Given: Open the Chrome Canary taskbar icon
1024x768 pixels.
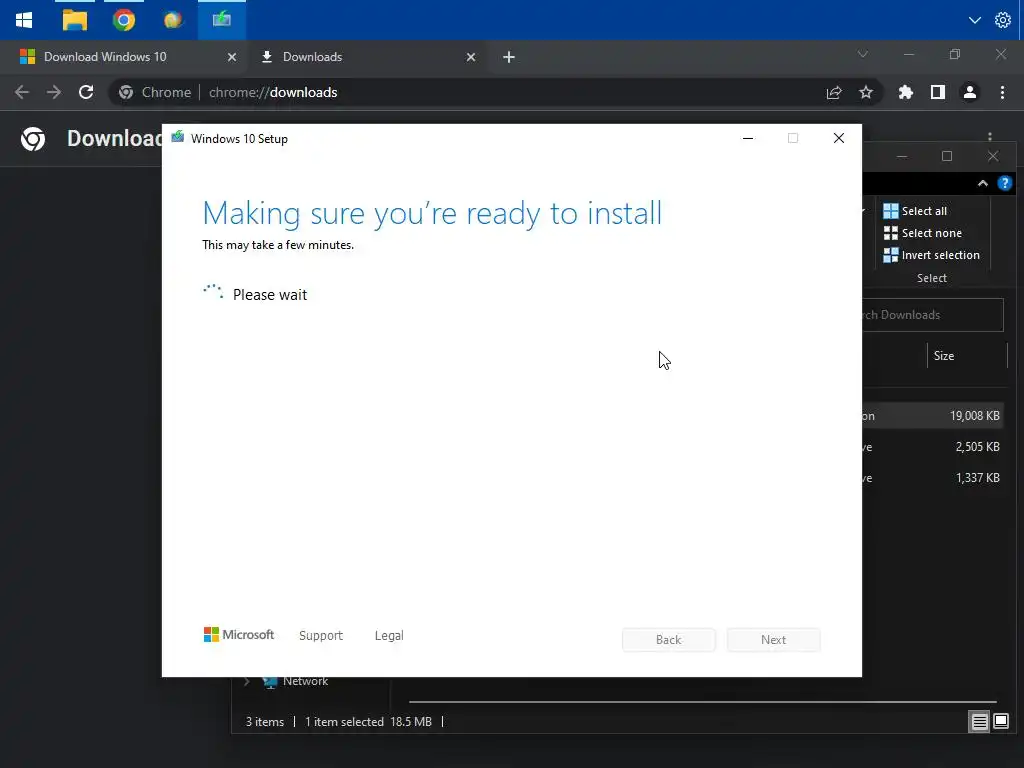Looking at the screenshot, I should pyautogui.click(x=172, y=20).
